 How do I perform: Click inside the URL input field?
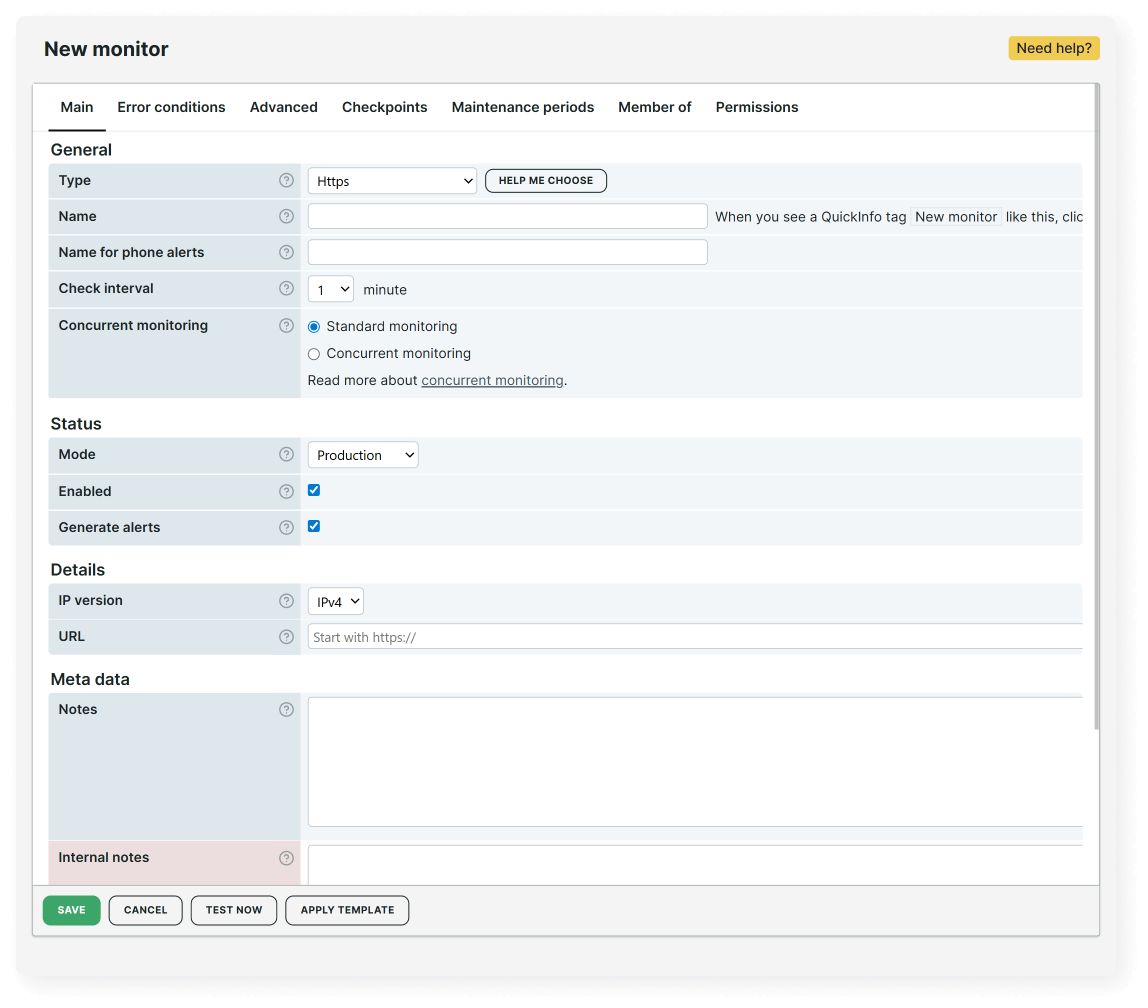600,637
